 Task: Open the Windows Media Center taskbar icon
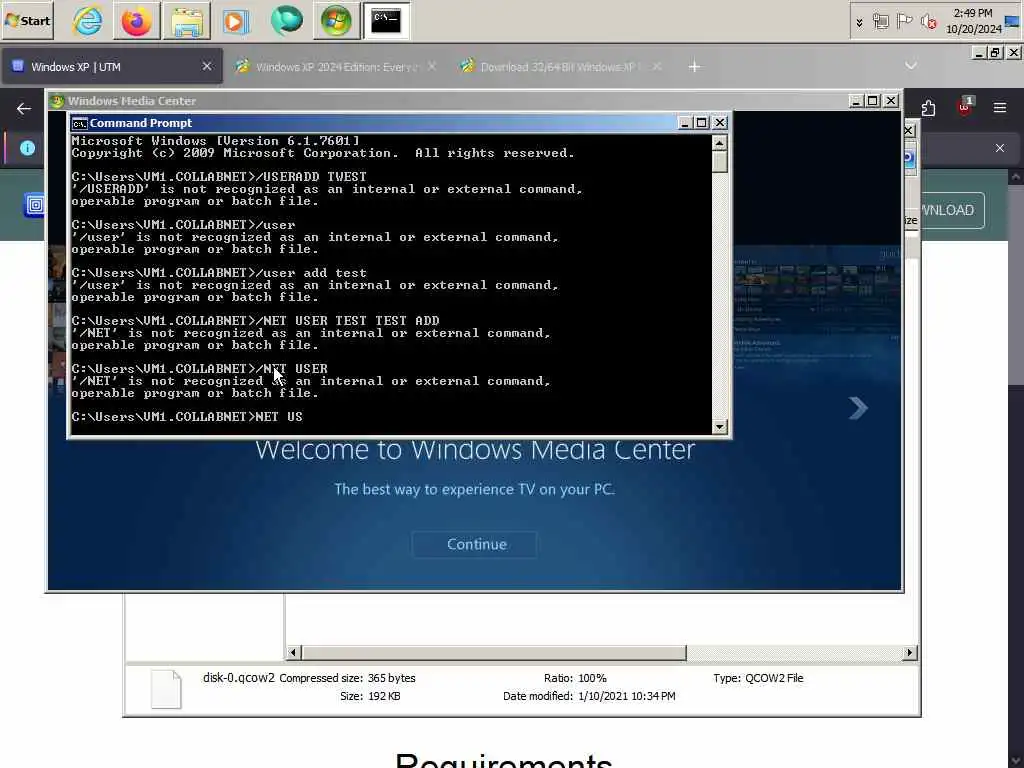pyautogui.click(x=336, y=21)
